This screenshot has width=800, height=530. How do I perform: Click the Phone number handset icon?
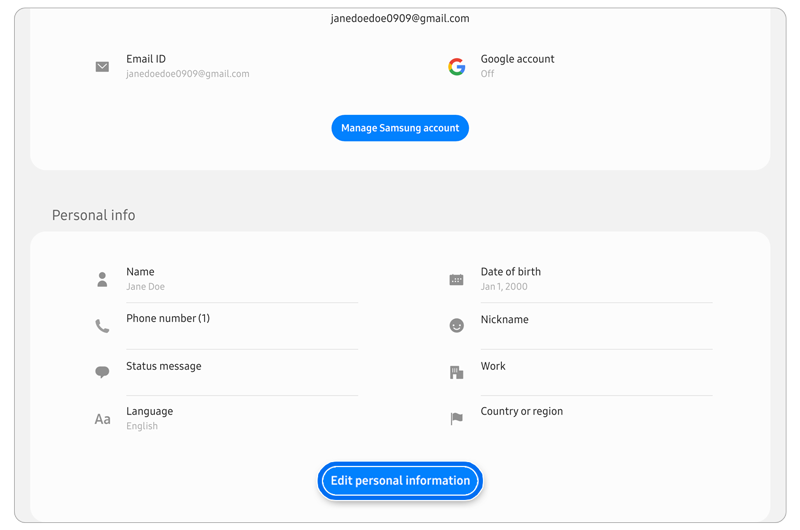coord(102,326)
